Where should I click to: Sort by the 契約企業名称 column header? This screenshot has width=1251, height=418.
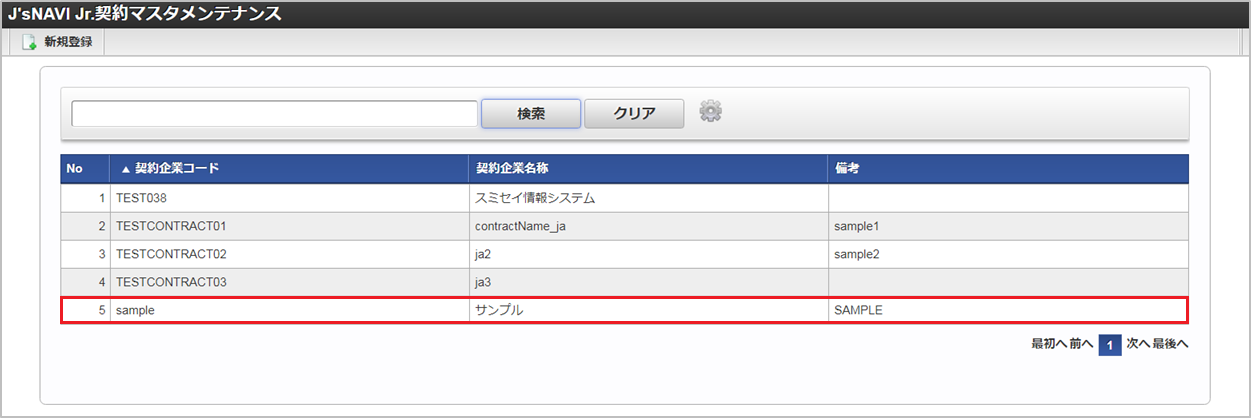pos(648,169)
